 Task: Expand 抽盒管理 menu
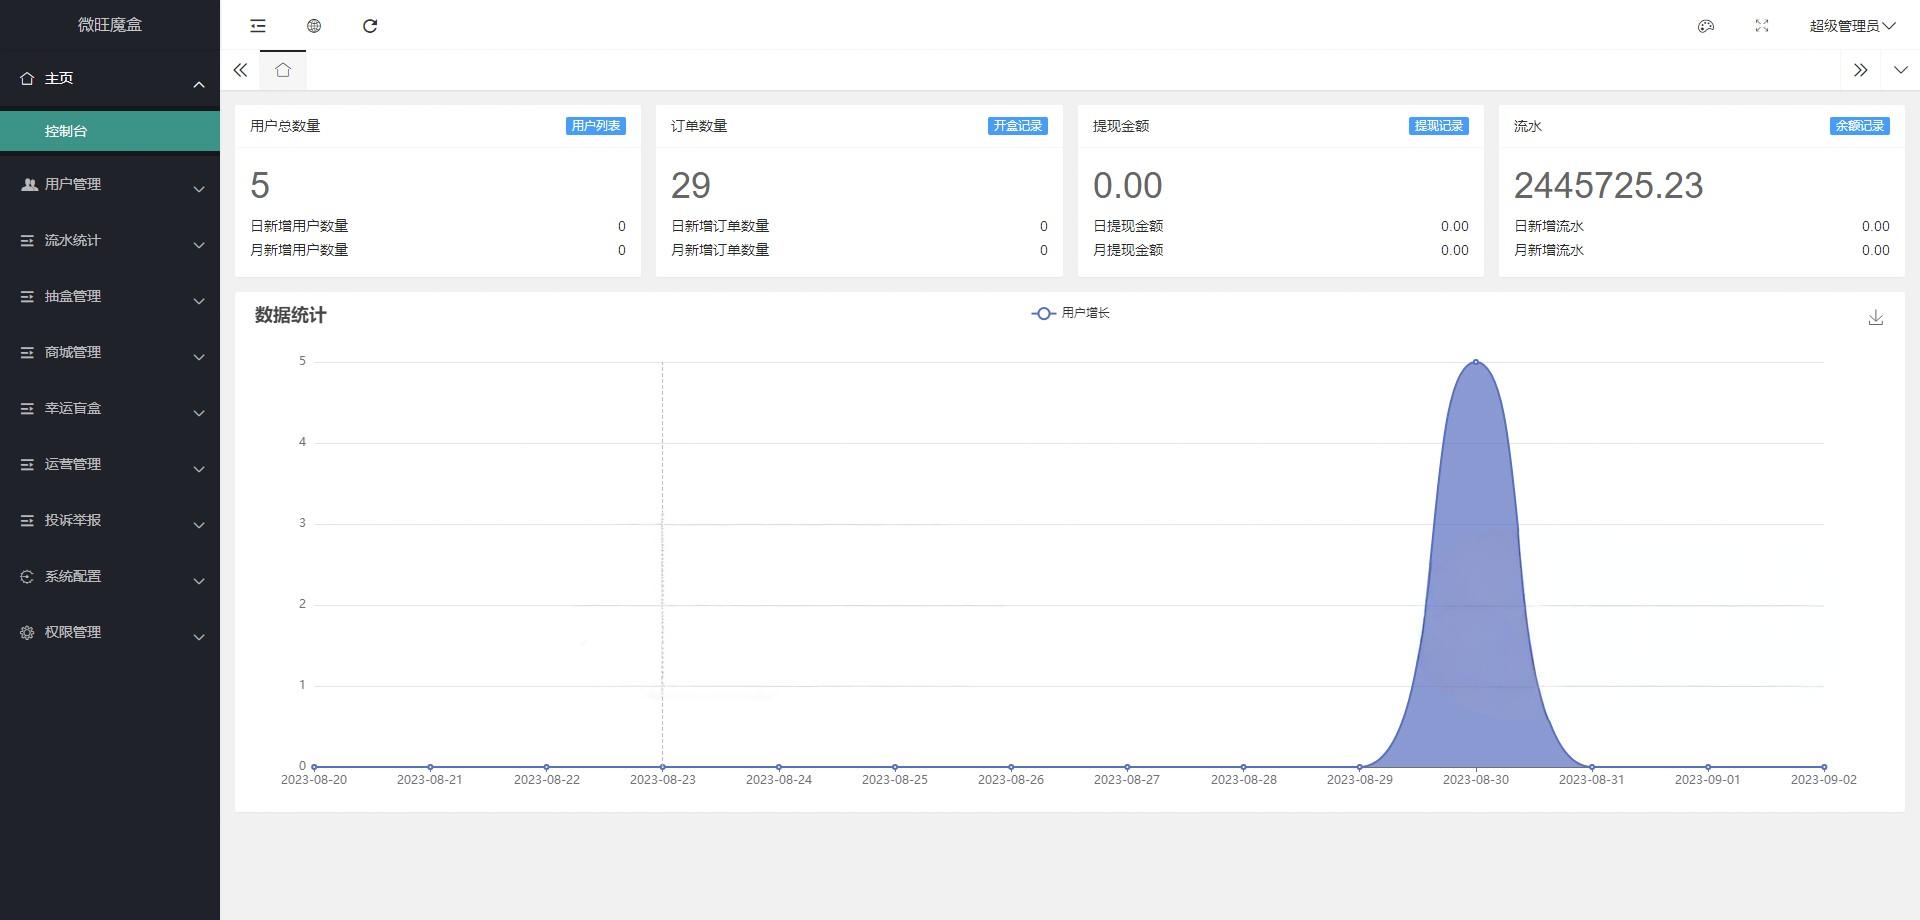(x=110, y=296)
